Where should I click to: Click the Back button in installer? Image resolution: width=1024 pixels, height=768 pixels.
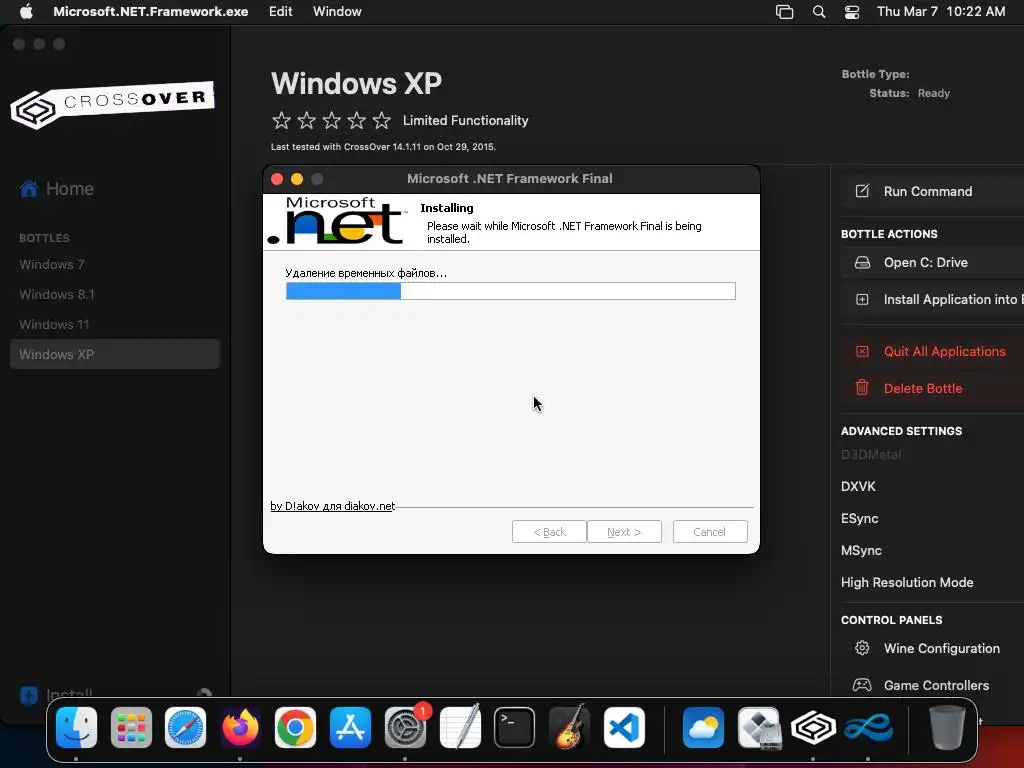[549, 532]
